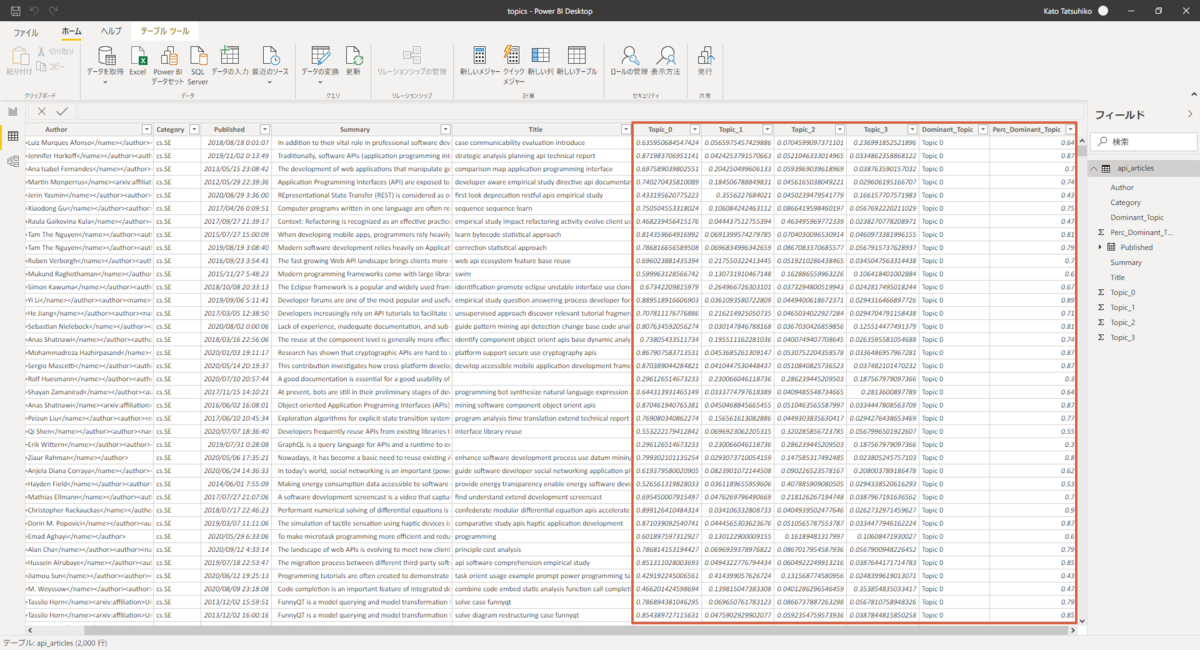
Task: Switch to report view in left sidebar
Action: 13,111
